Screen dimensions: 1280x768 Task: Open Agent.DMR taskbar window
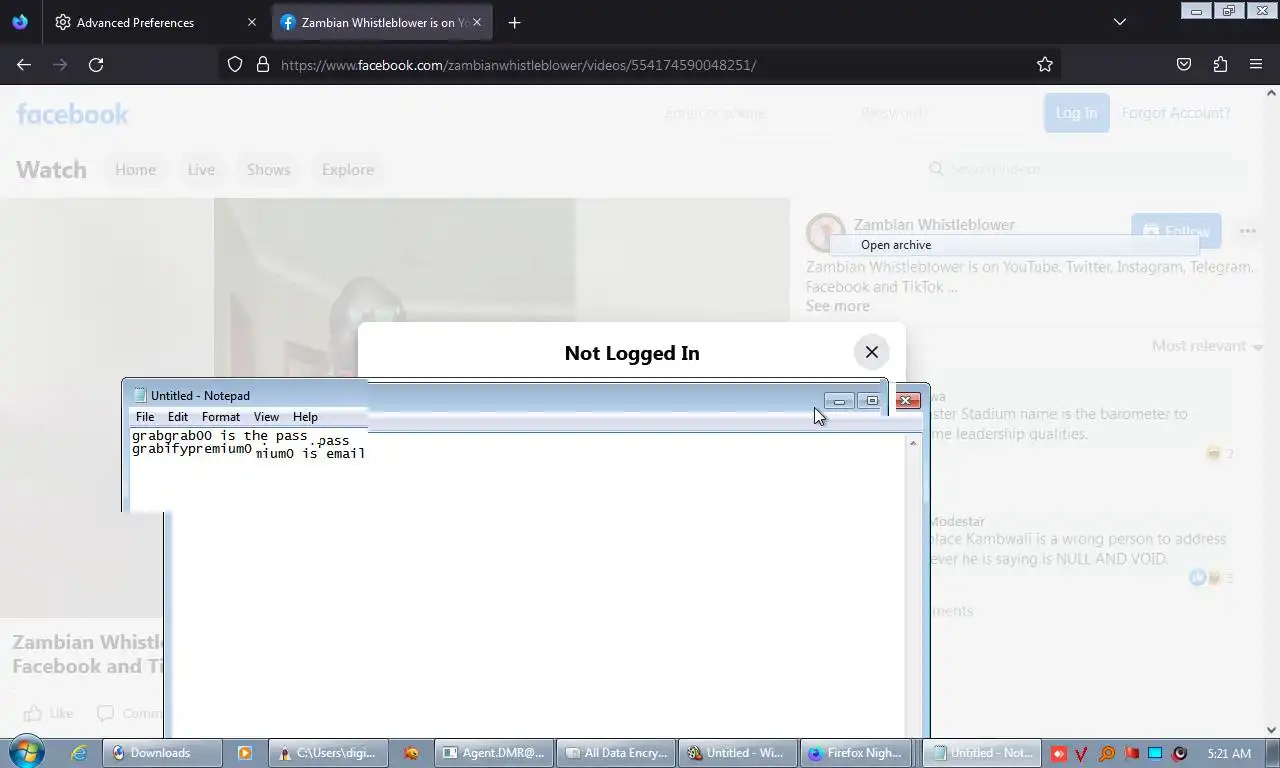[x=494, y=753]
